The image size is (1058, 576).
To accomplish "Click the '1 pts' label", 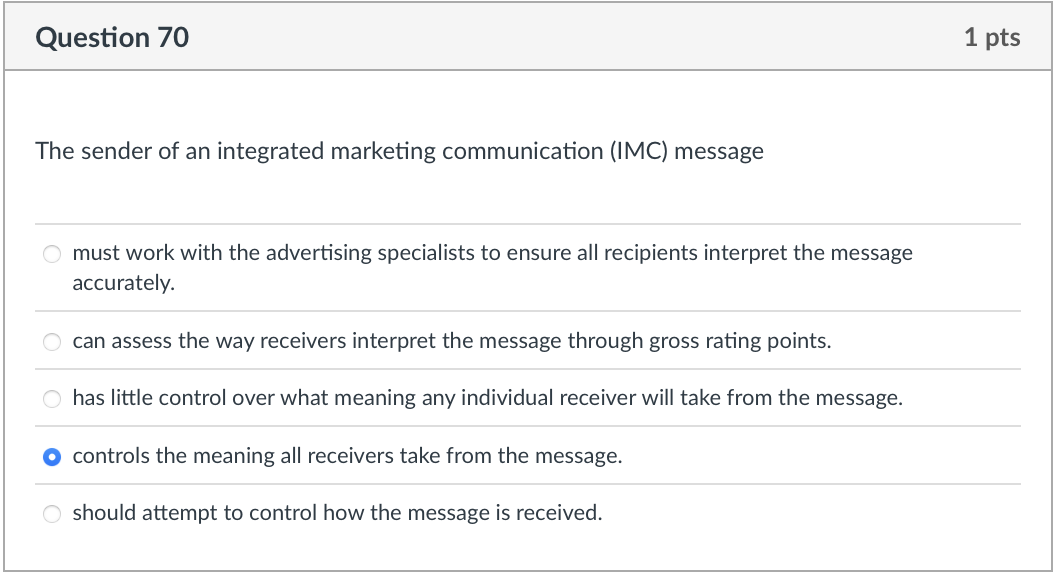I will tap(994, 37).
